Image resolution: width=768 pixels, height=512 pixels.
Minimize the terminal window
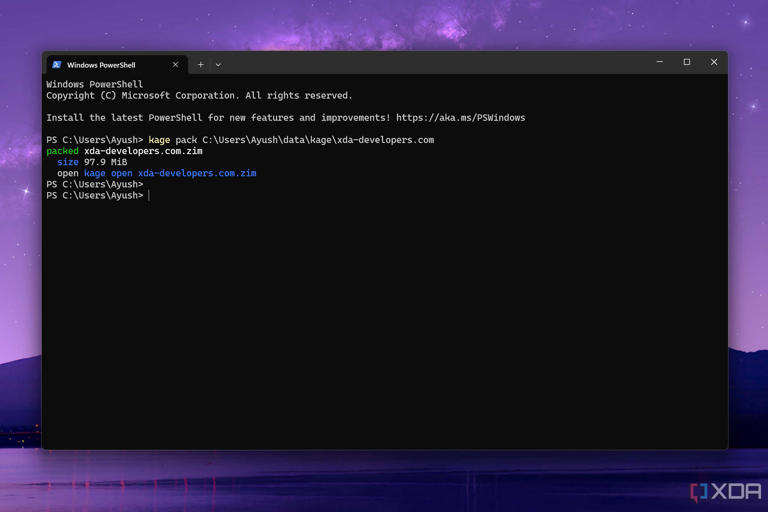[660, 62]
